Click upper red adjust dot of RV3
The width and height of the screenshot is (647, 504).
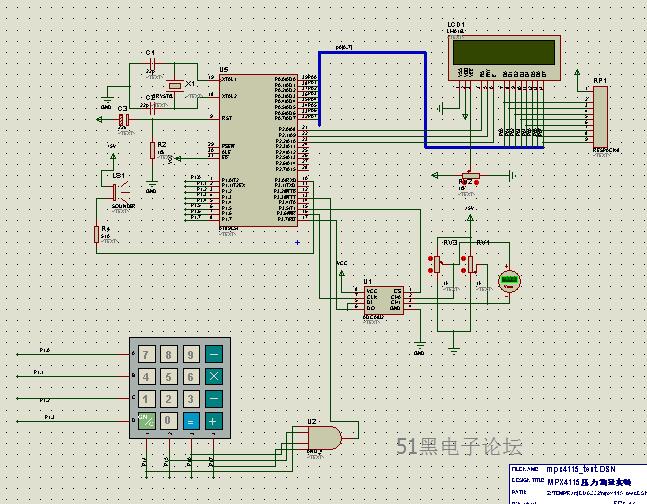click(x=430, y=259)
